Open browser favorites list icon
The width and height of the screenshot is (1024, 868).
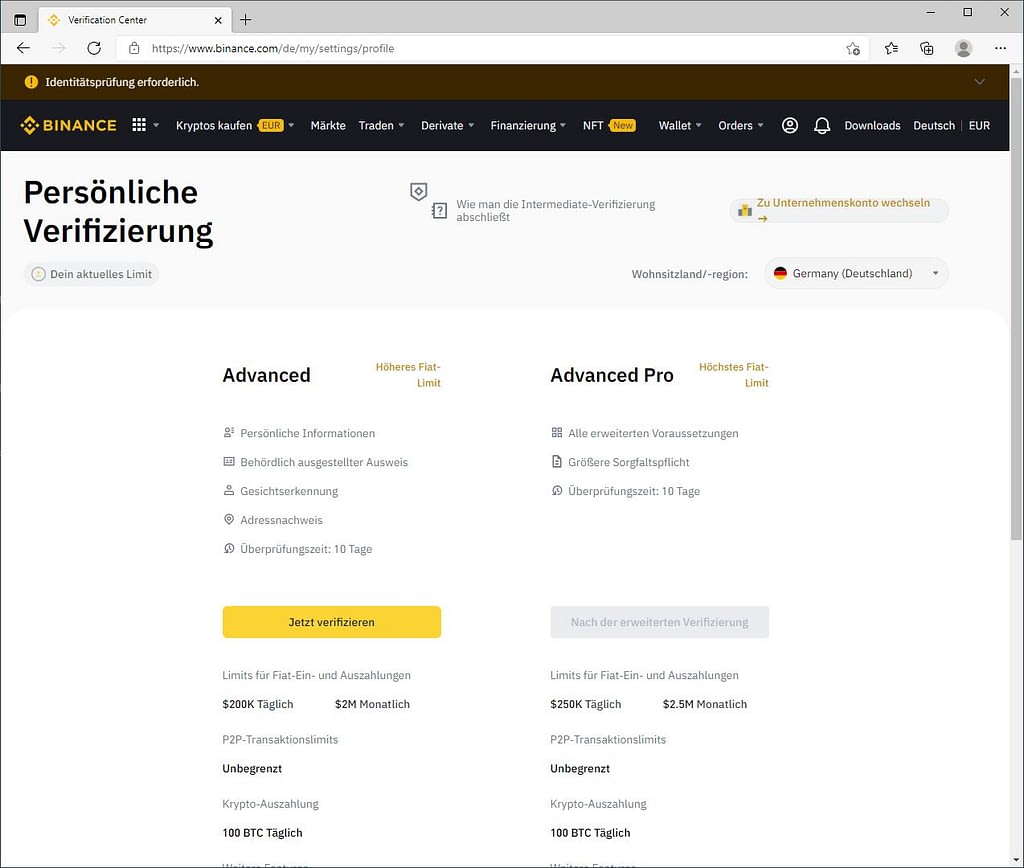point(891,48)
